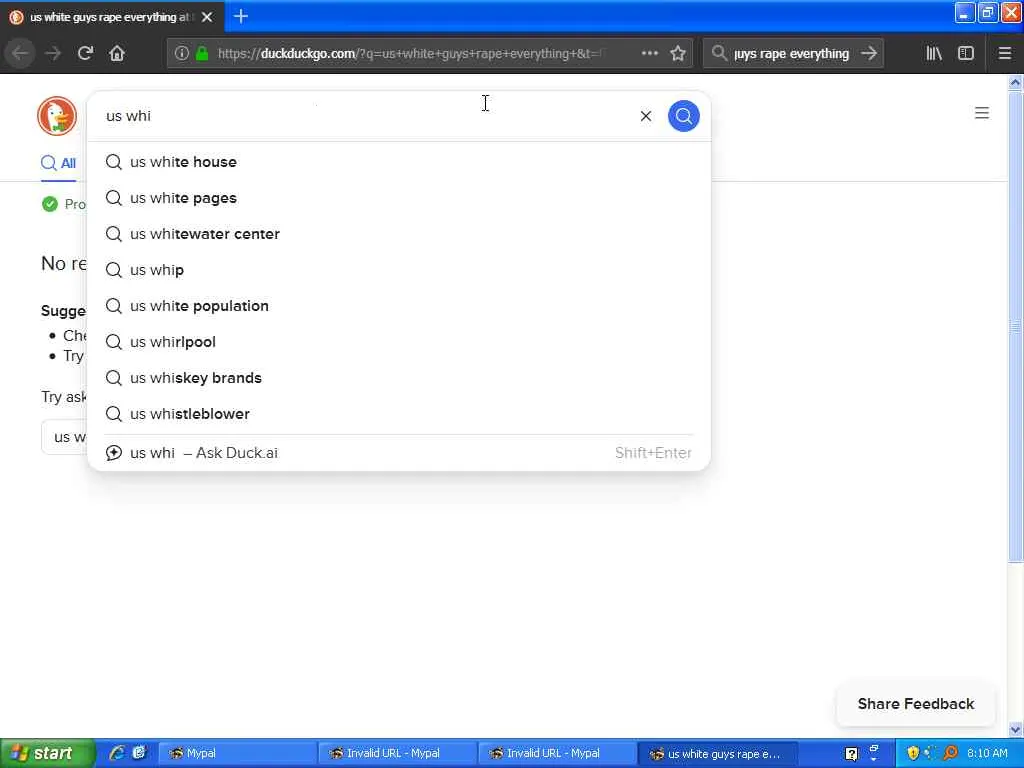Select suggestion us whirlpool

click(x=398, y=341)
